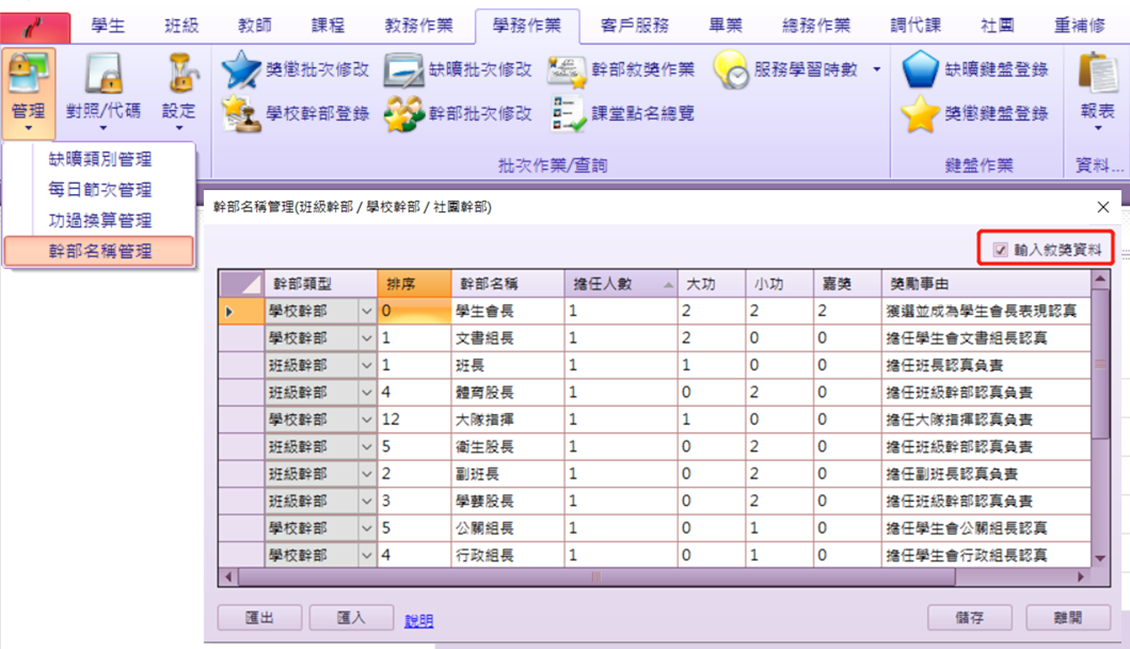This screenshot has height=649, width=1130.
Task: Open the 報表 clipboard icon
Action: point(1098,73)
